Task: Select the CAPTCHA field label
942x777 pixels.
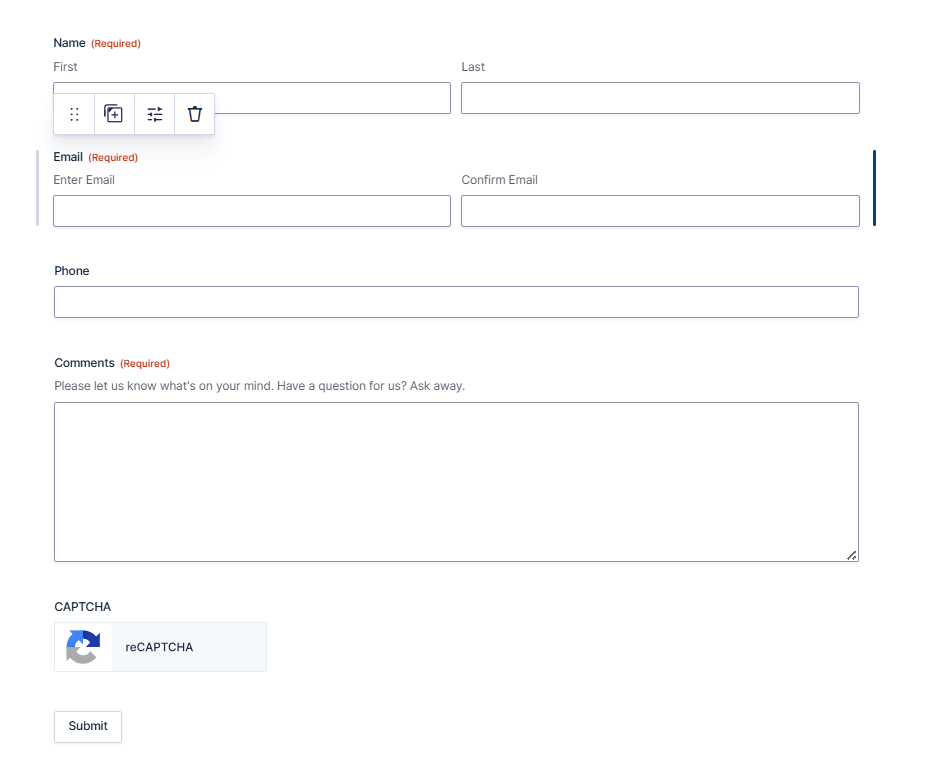Action: pyautogui.click(x=82, y=607)
